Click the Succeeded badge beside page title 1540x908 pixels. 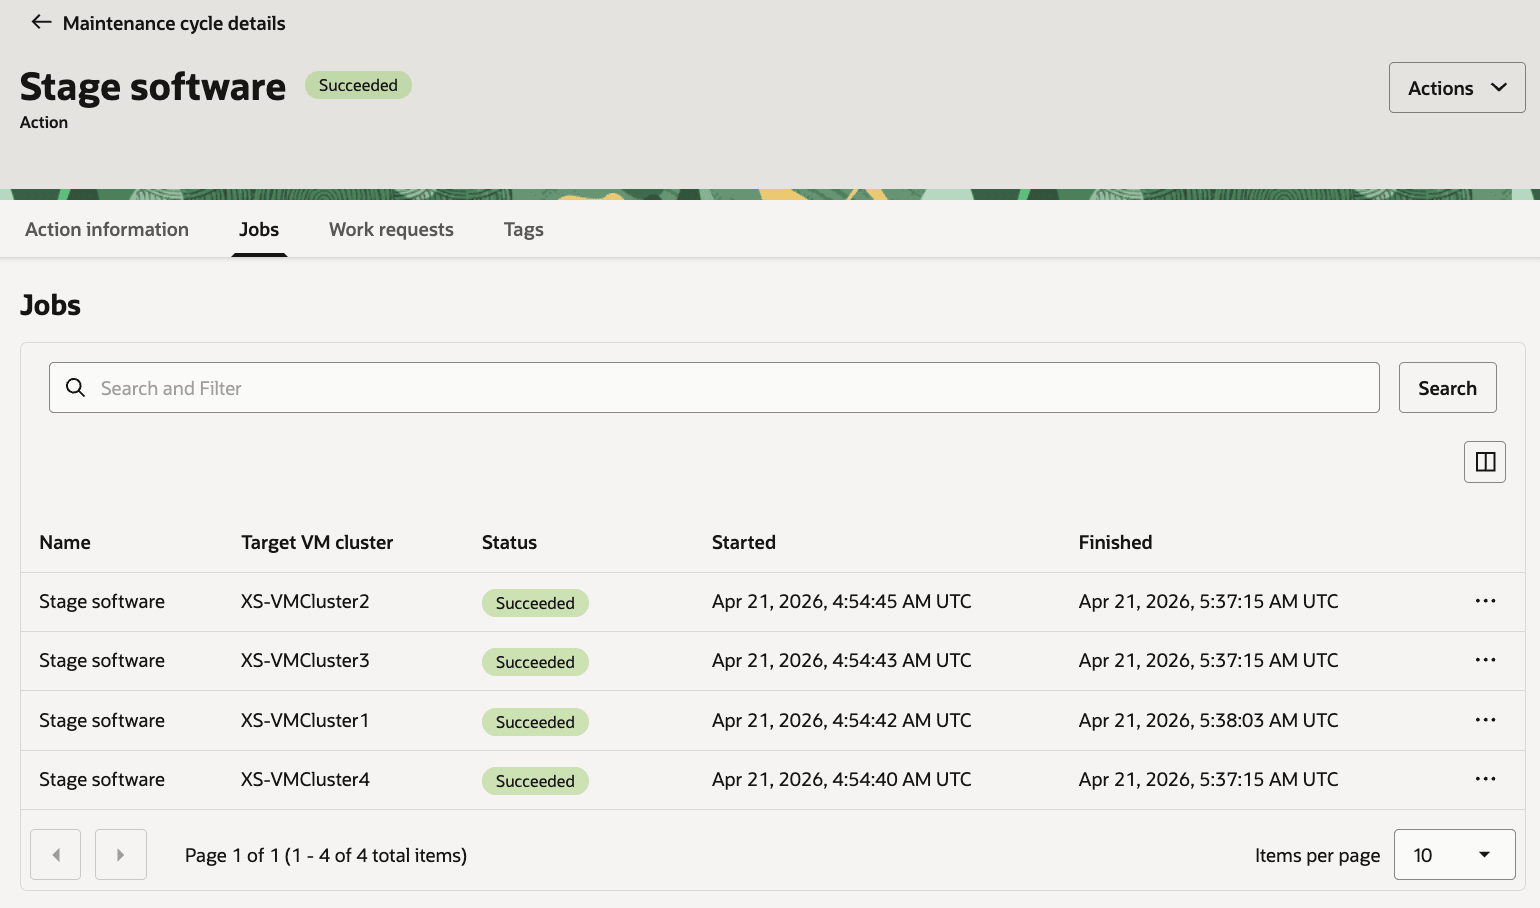pyautogui.click(x=358, y=85)
